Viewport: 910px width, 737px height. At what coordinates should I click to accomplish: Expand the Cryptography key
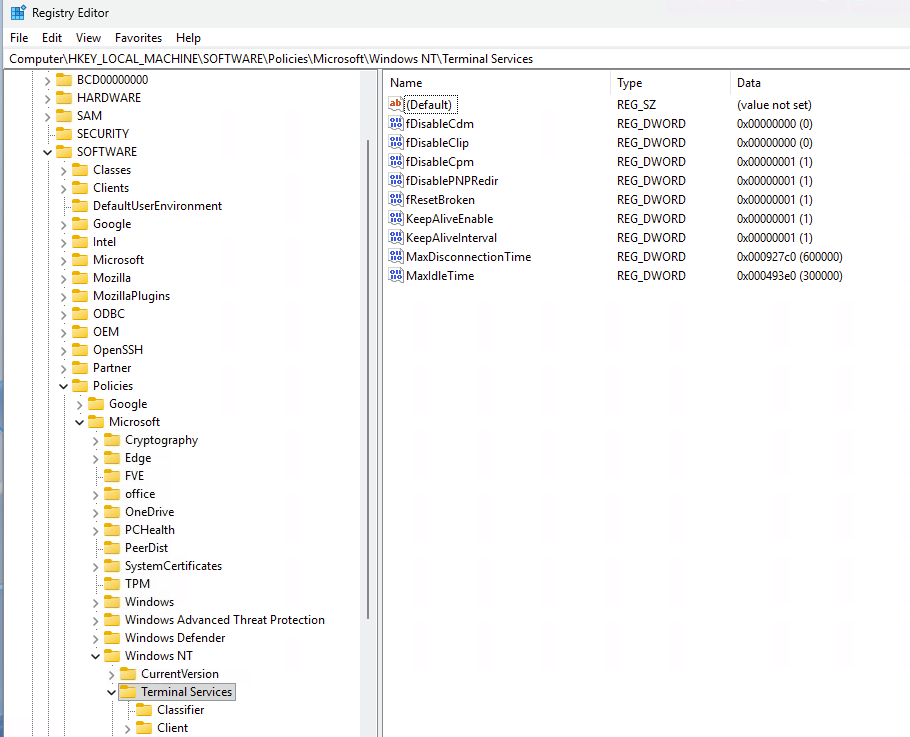(x=95, y=440)
